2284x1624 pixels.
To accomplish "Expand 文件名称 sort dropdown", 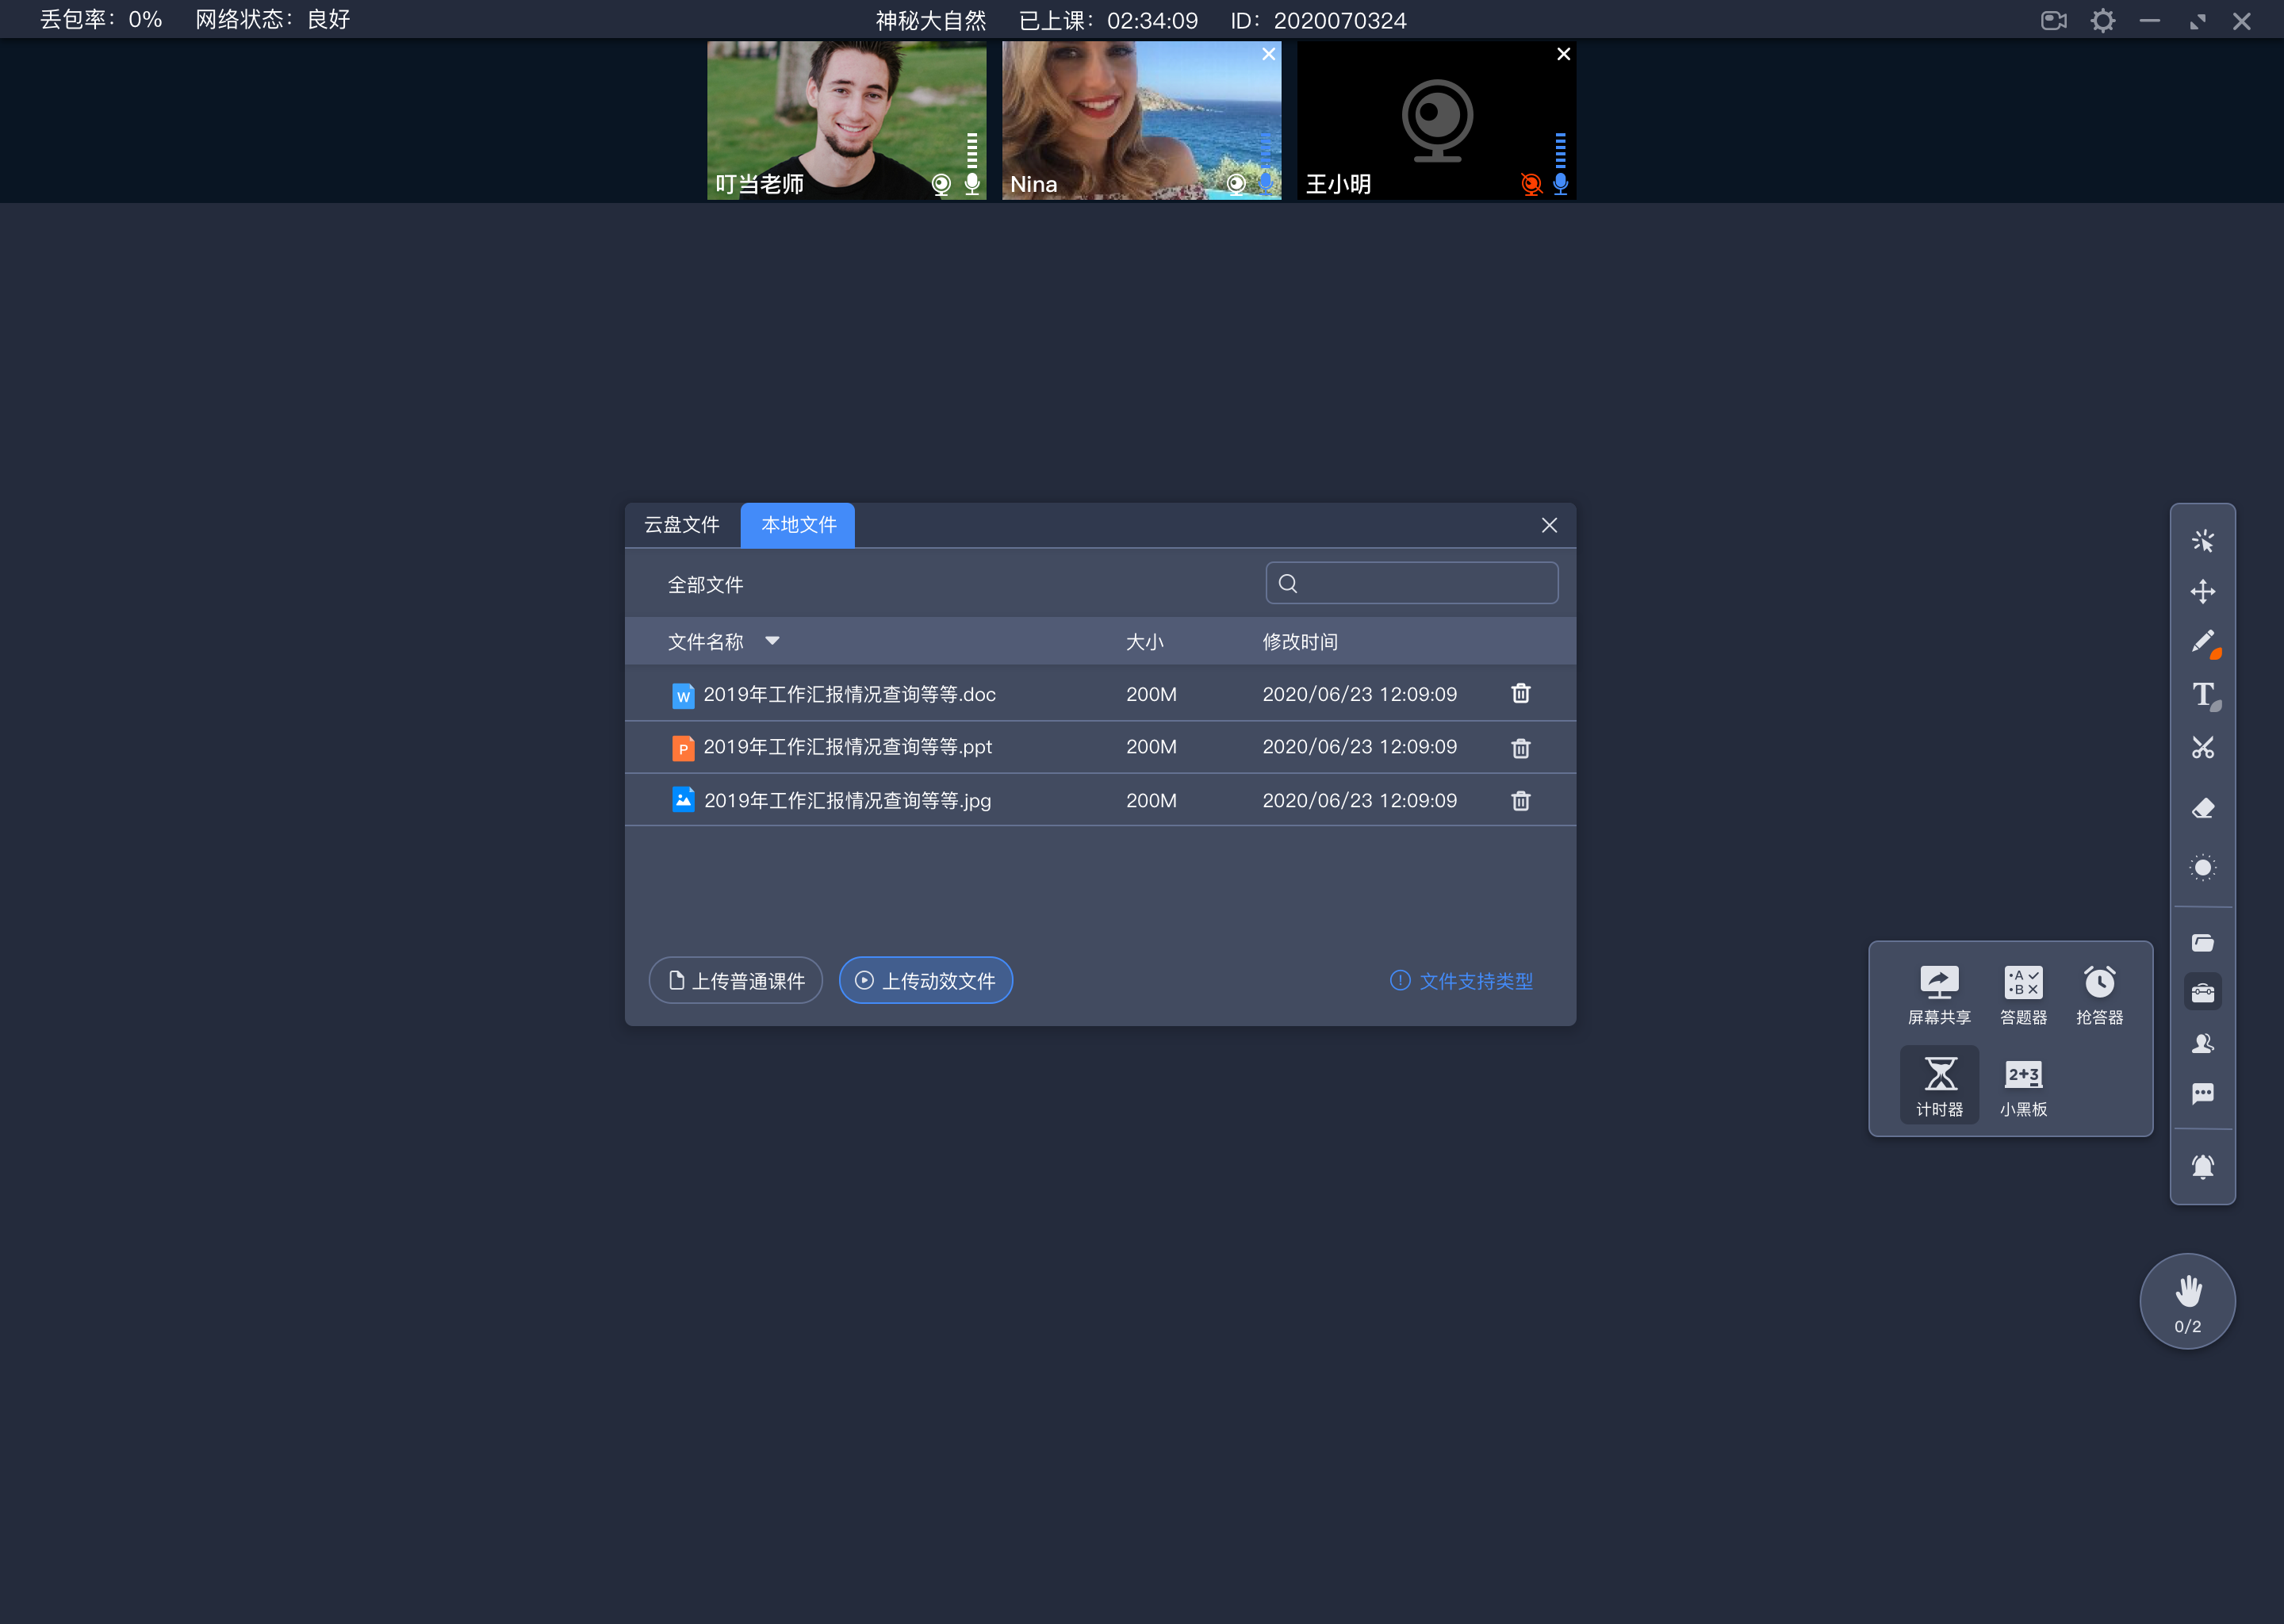I will [x=768, y=642].
